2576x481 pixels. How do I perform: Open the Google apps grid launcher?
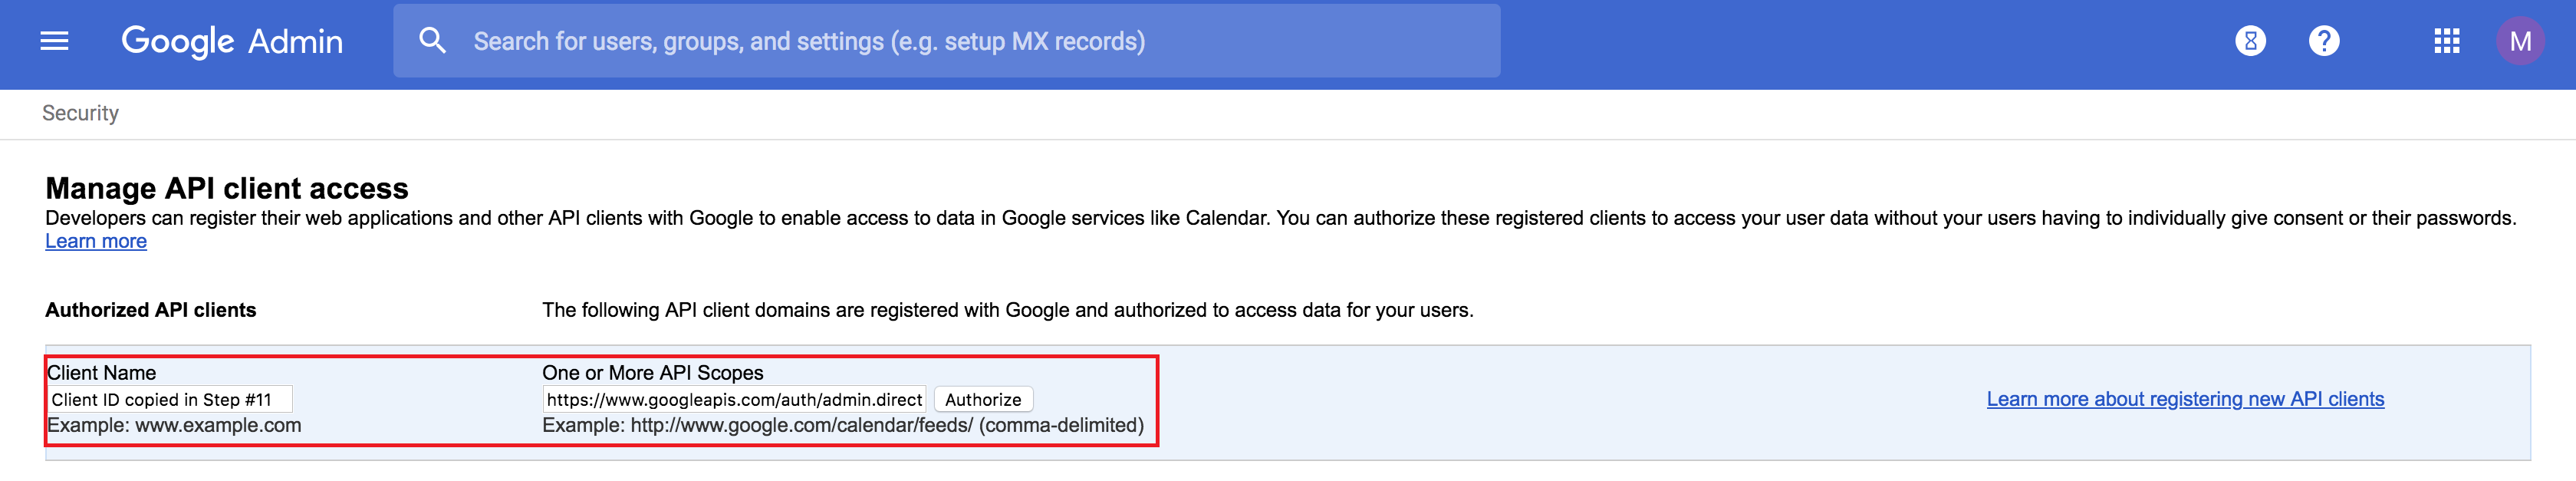tap(2446, 41)
